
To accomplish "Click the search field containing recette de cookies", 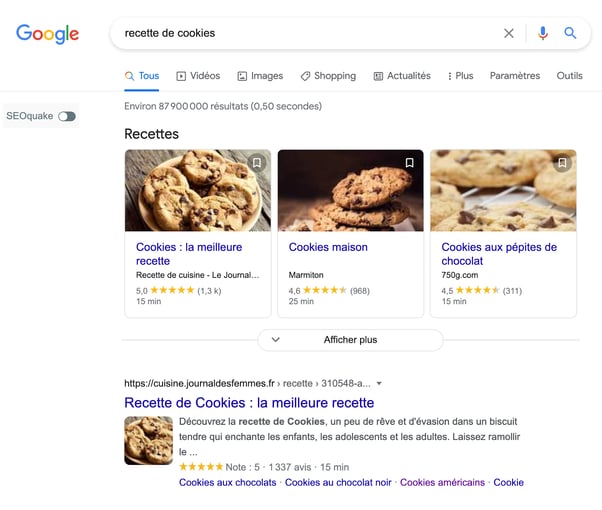I will 300,33.
